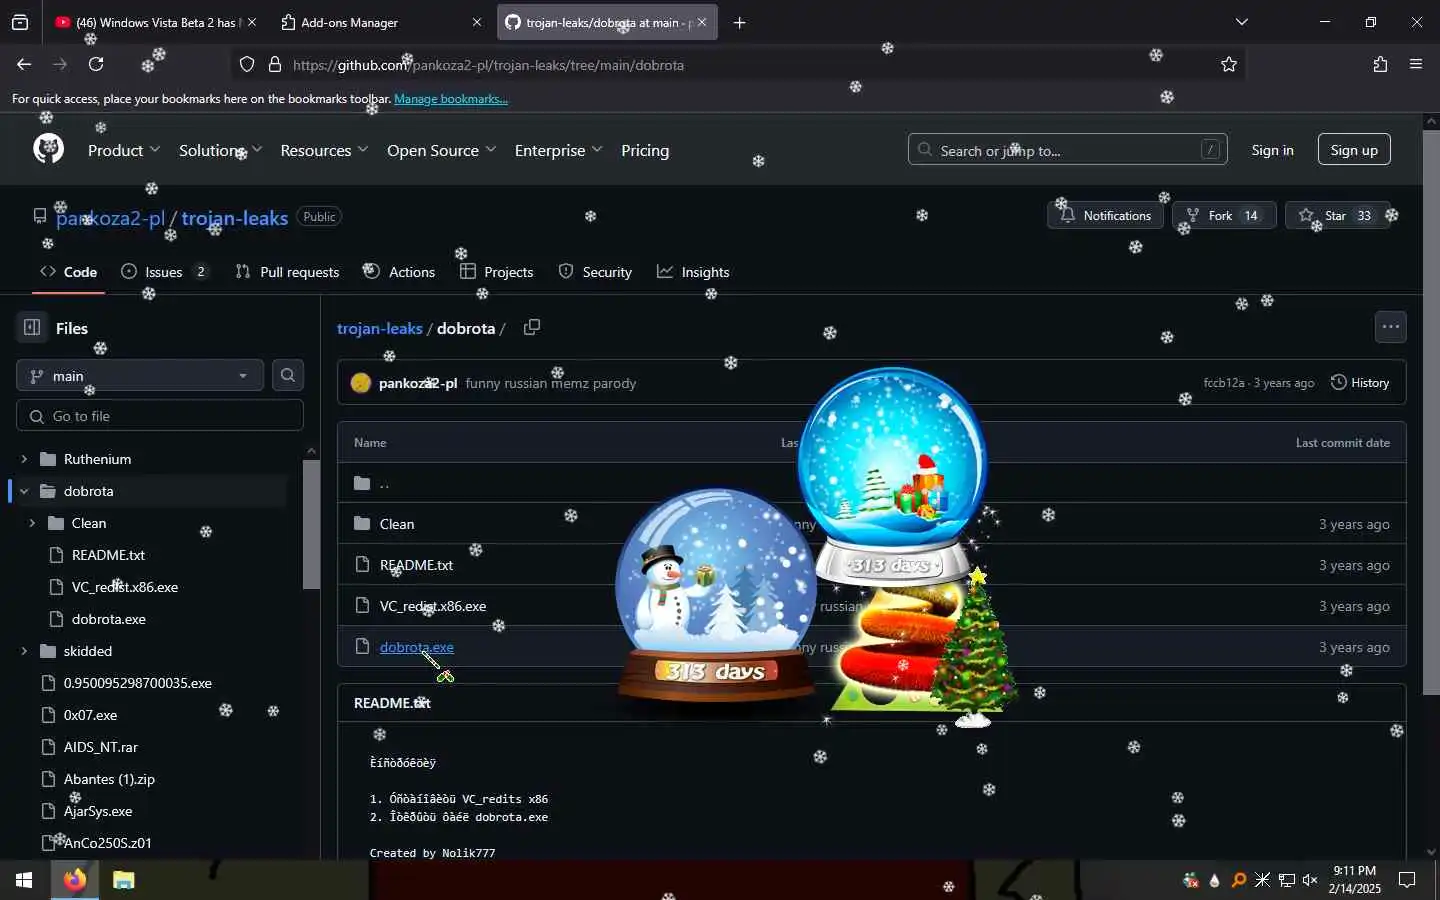Open the Pricing page
The image size is (1440, 900).
[645, 151]
